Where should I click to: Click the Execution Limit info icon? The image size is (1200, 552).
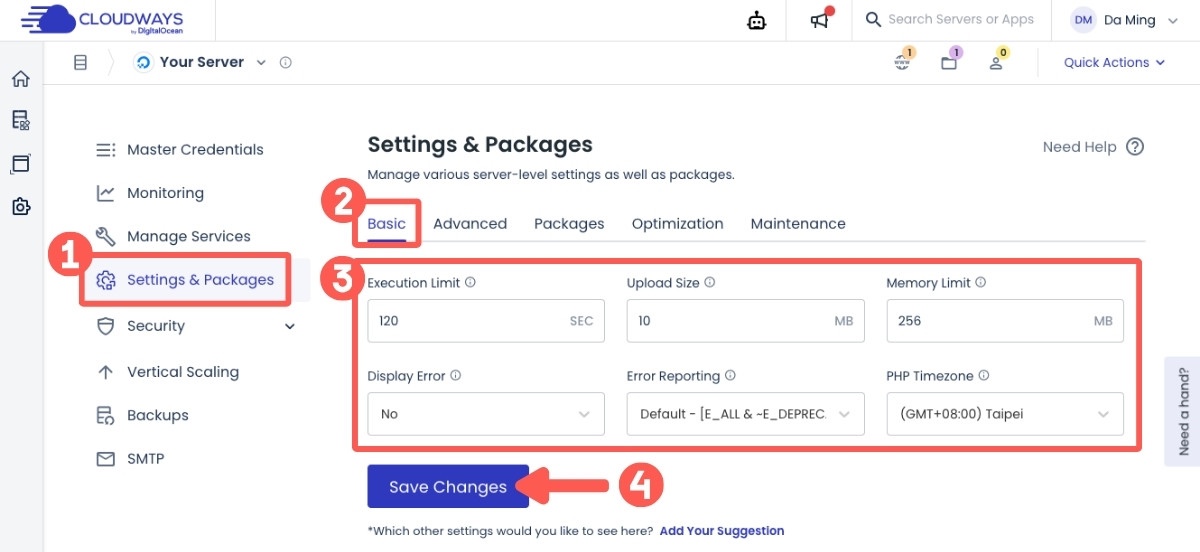[470, 283]
